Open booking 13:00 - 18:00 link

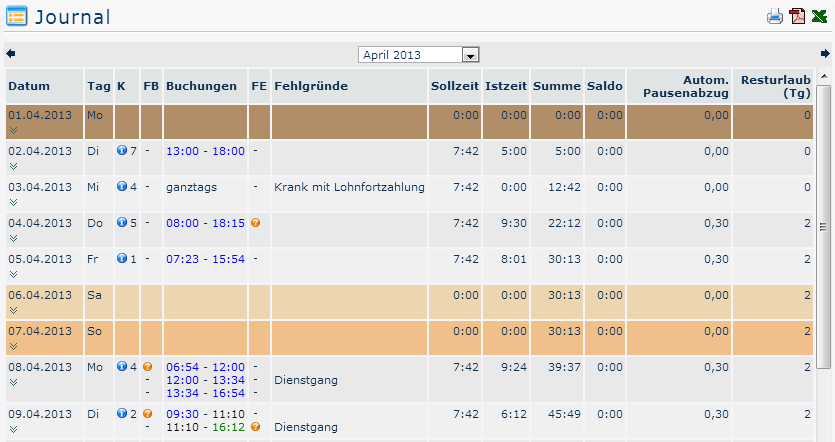[x=205, y=151]
